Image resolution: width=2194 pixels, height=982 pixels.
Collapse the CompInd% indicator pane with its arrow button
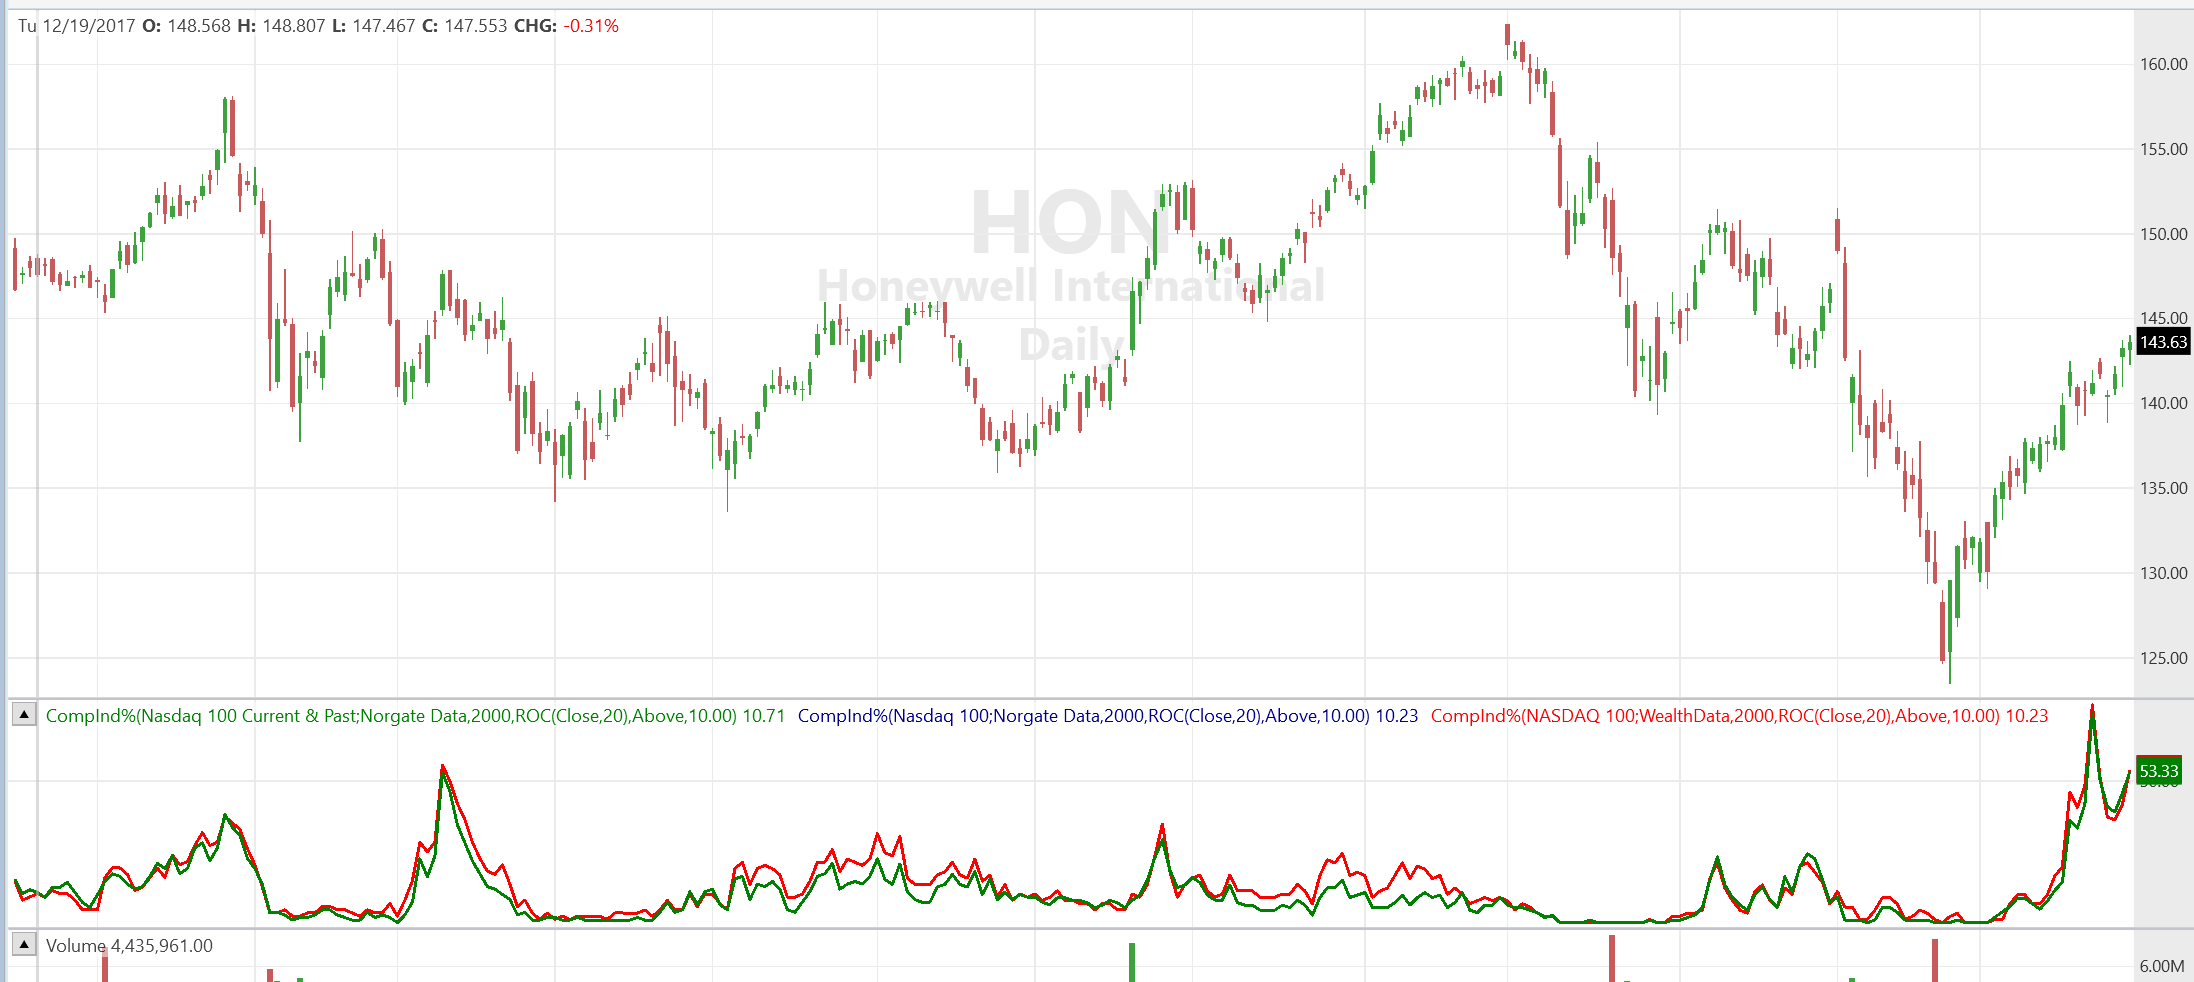(x=24, y=715)
